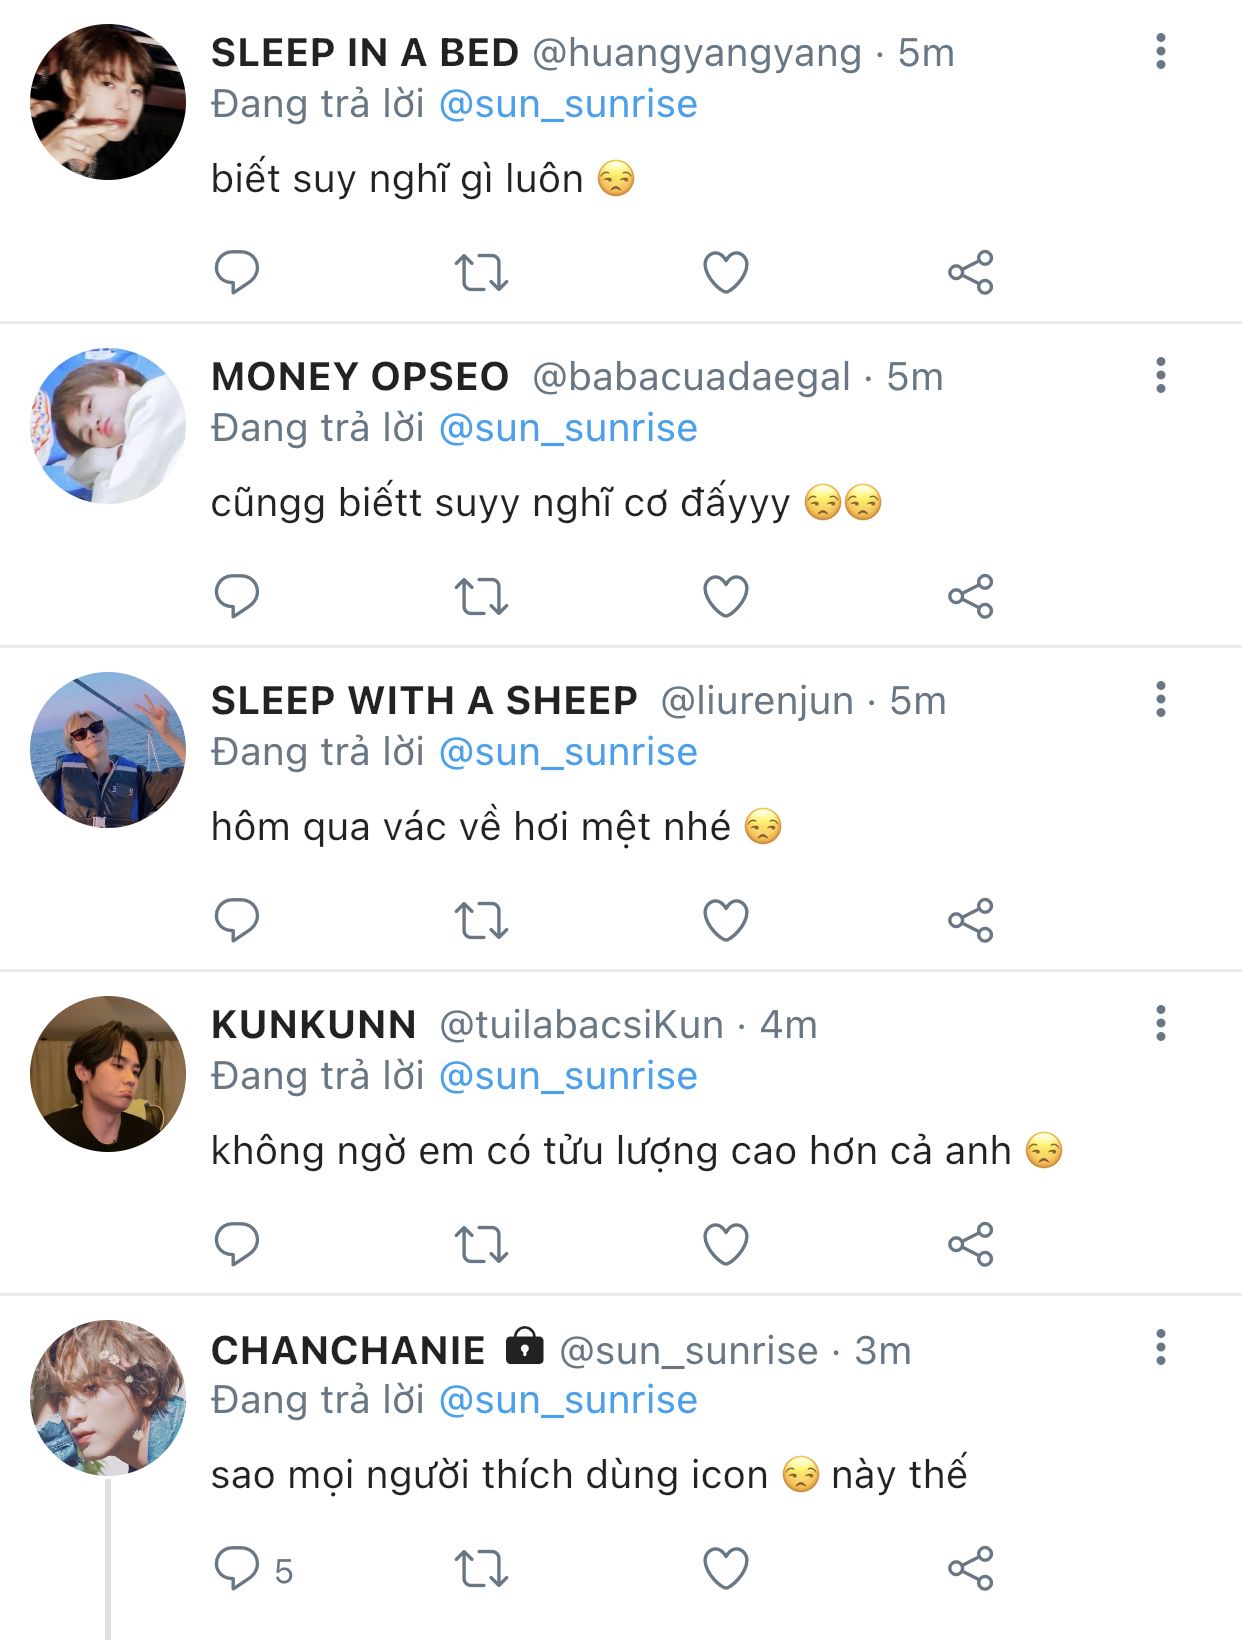Retweet MONEY OPSEO's reply
Image resolution: width=1242 pixels, height=1640 pixels.
[481, 596]
